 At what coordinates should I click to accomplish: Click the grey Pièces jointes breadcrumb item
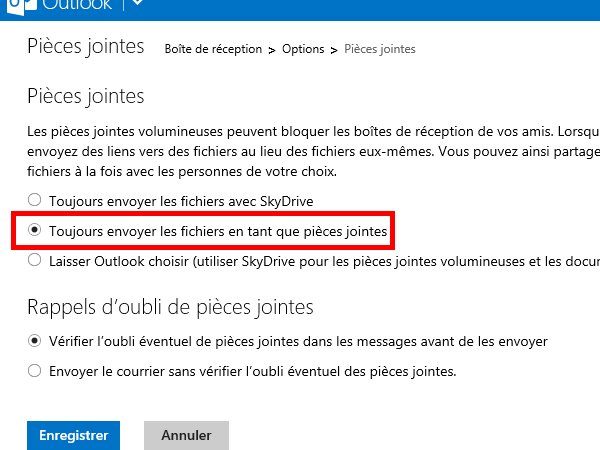[380, 49]
